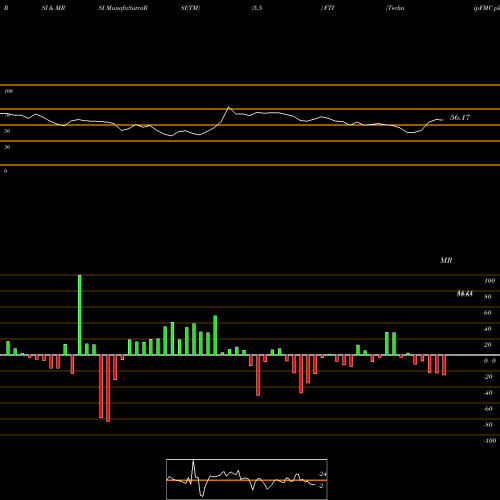Click the 50 label on RSI axis
This screenshot has height=500, width=500.
tap(7, 131)
